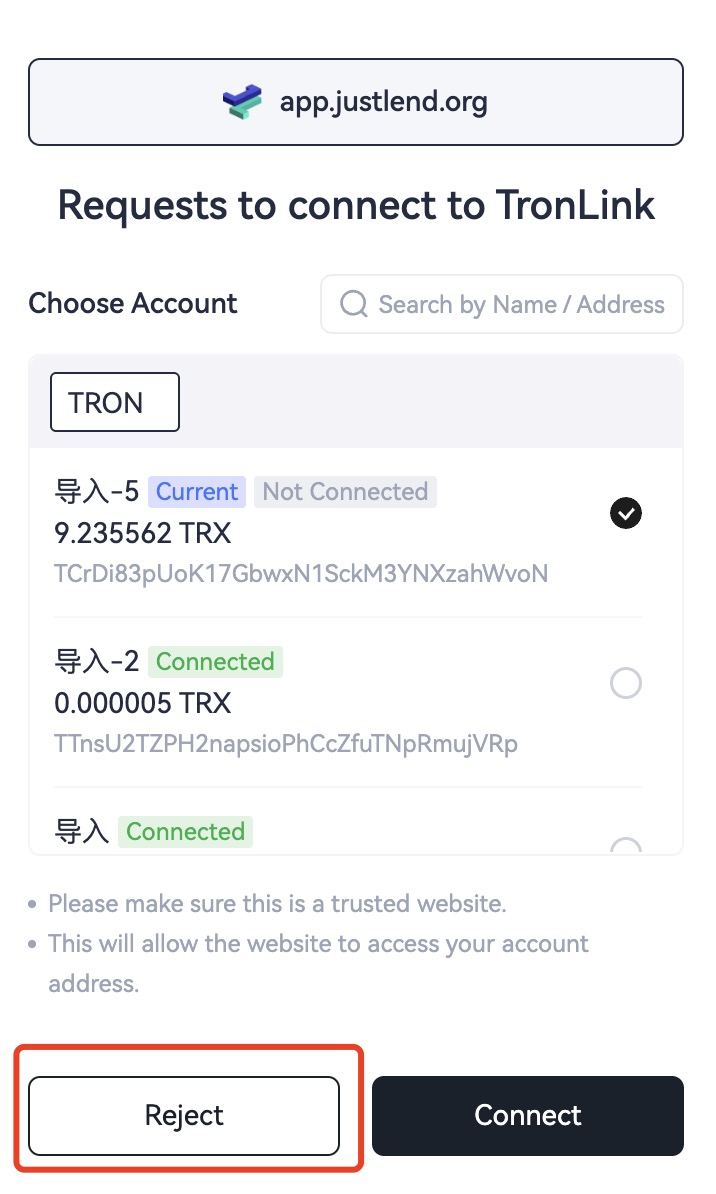Click address TTnsU2TZPH2napsioPhCcZfuTNpRmujVRp

pos(286,744)
